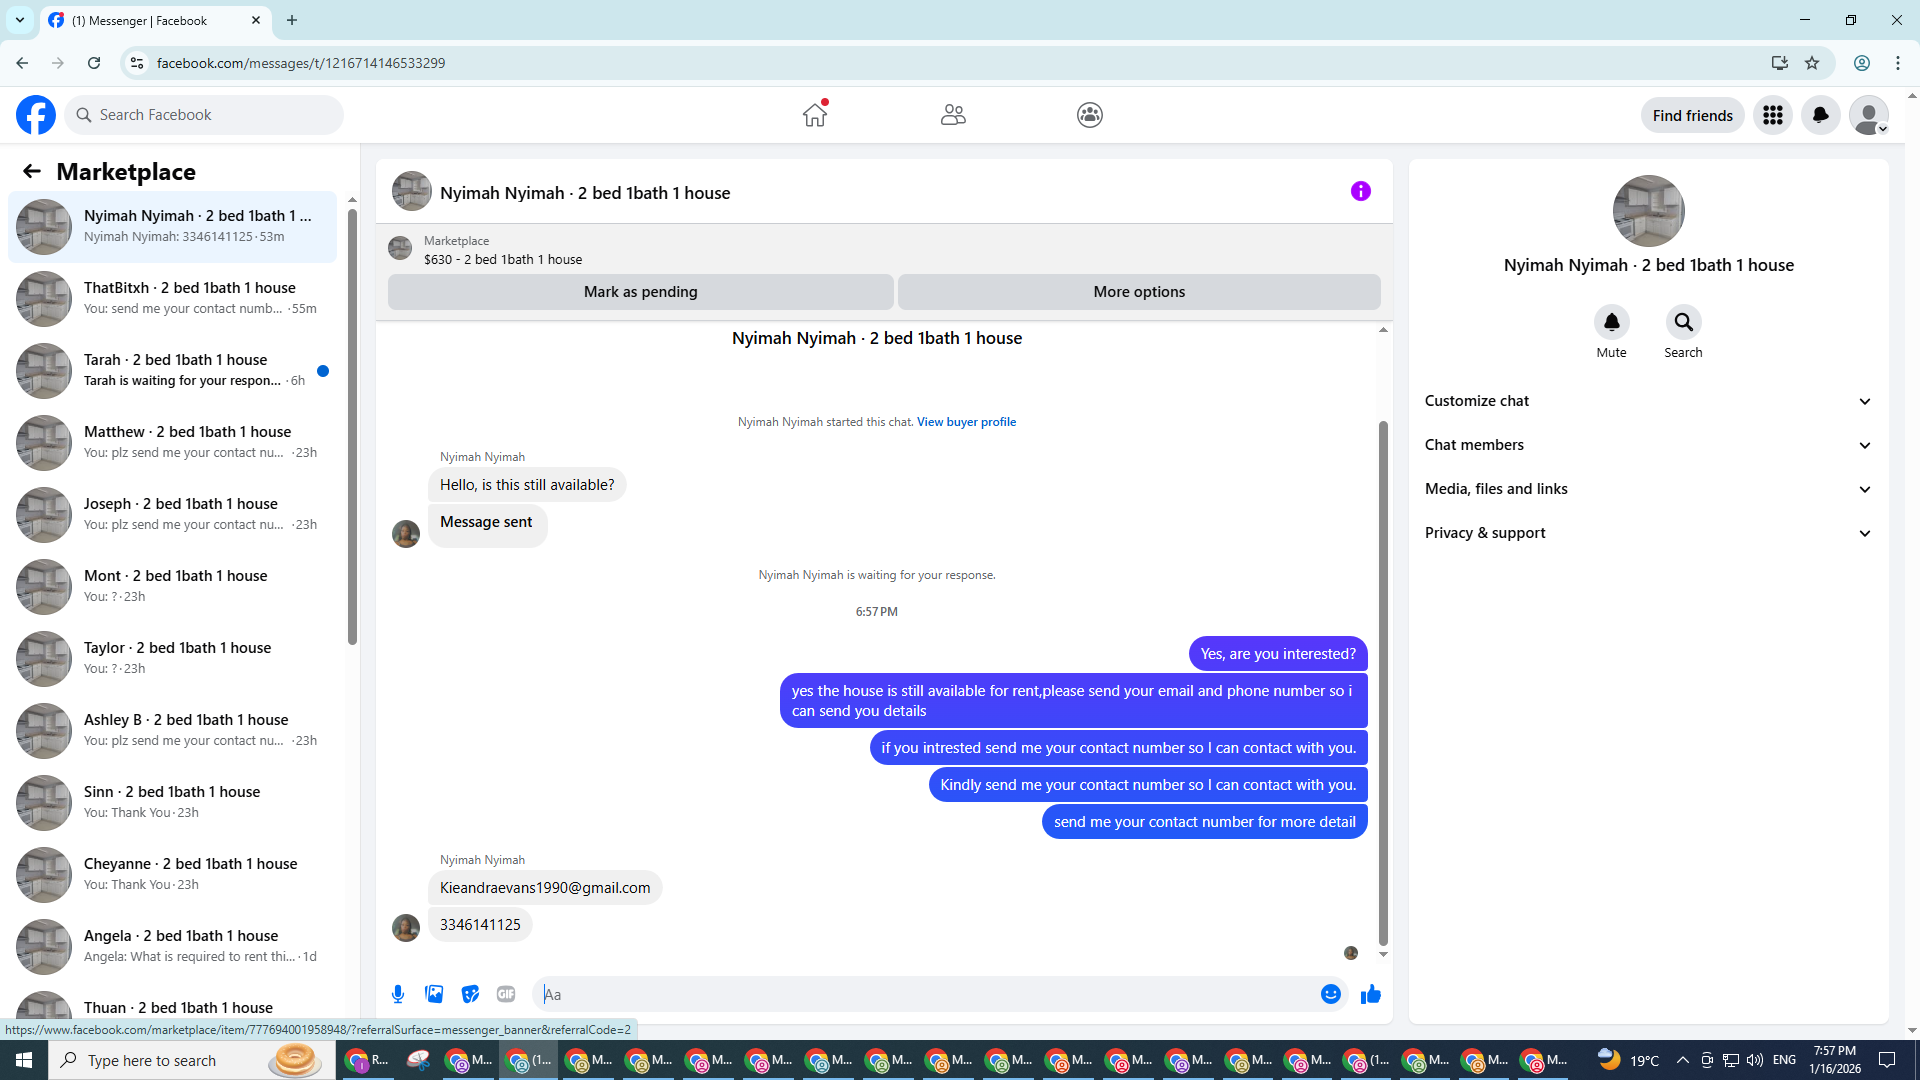Mark the listing as pending
This screenshot has height=1080, width=1920.
point(640,292)
